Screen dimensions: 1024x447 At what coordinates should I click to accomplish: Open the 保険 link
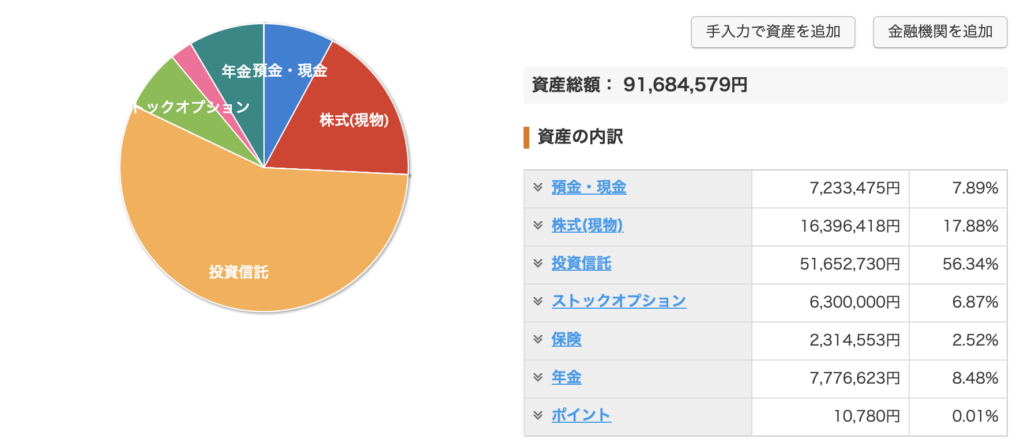(x=566, y=339)
